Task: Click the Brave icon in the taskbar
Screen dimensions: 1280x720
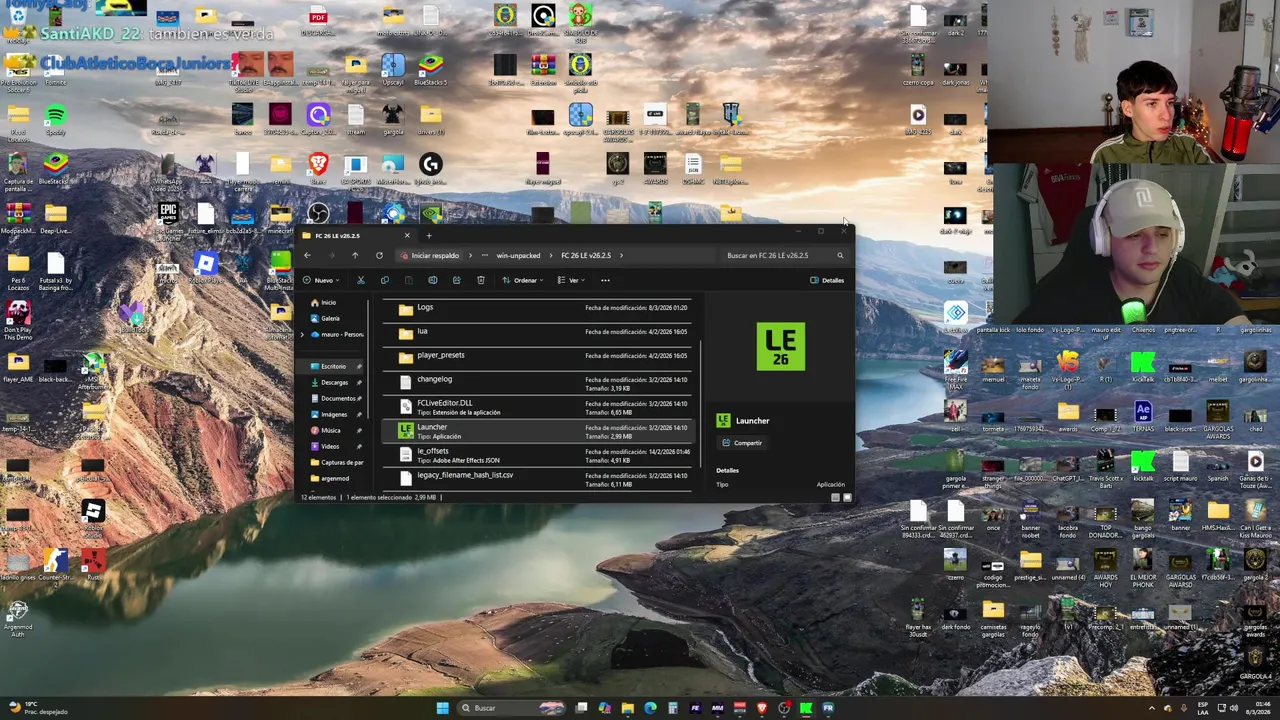Action: click(x=762, y=708)
